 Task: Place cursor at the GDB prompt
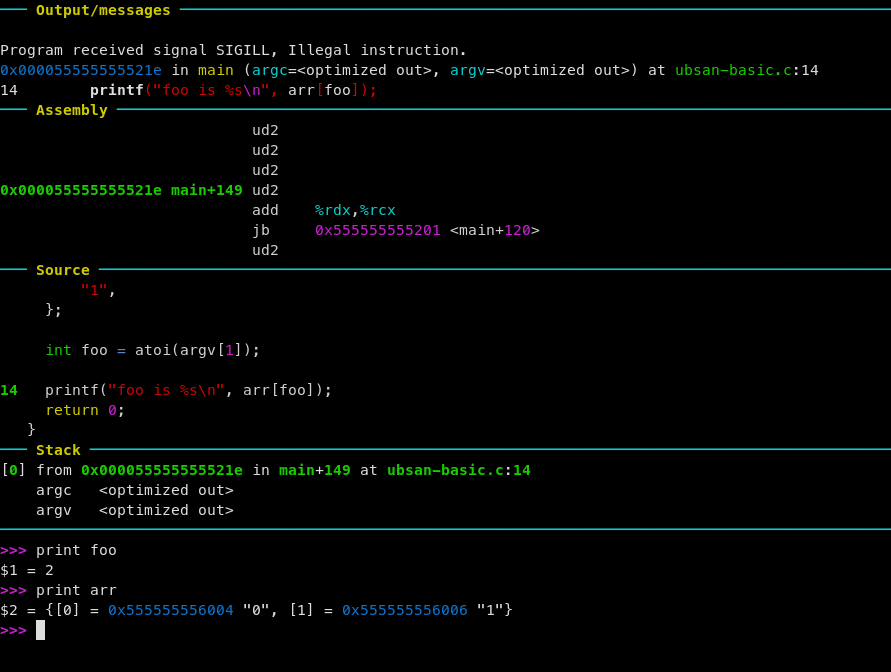point(40,630)
